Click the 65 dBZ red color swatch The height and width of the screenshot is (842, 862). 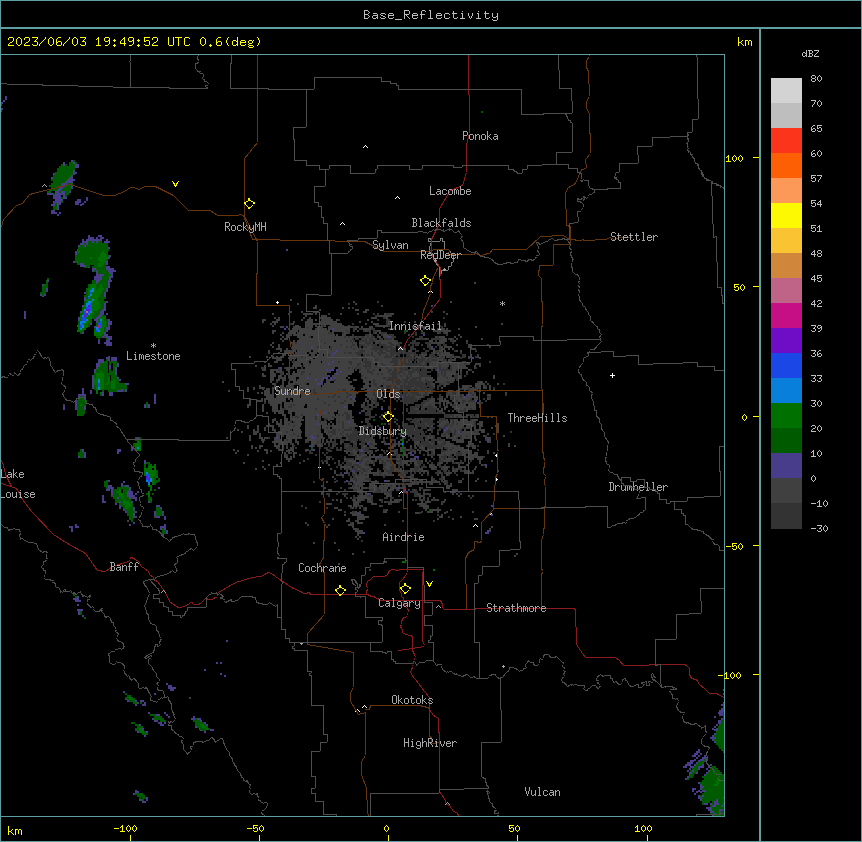point(786,140)
